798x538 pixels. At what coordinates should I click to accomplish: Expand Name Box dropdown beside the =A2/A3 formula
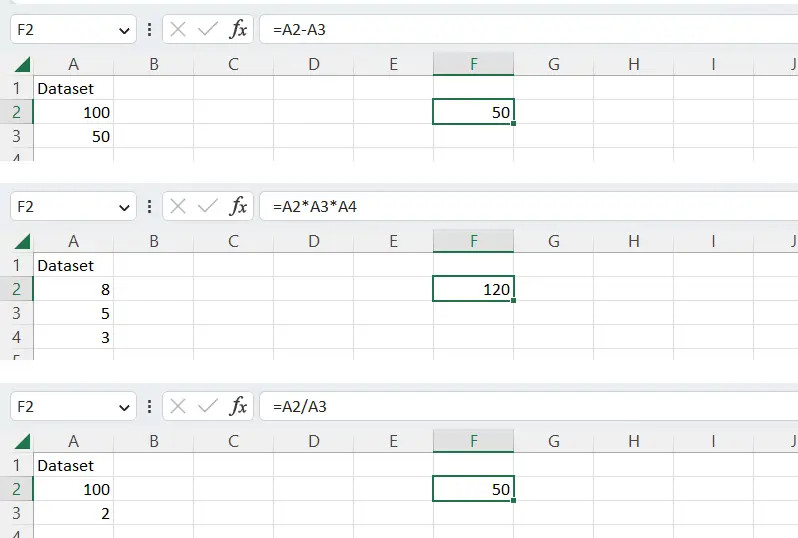point(124,407)
